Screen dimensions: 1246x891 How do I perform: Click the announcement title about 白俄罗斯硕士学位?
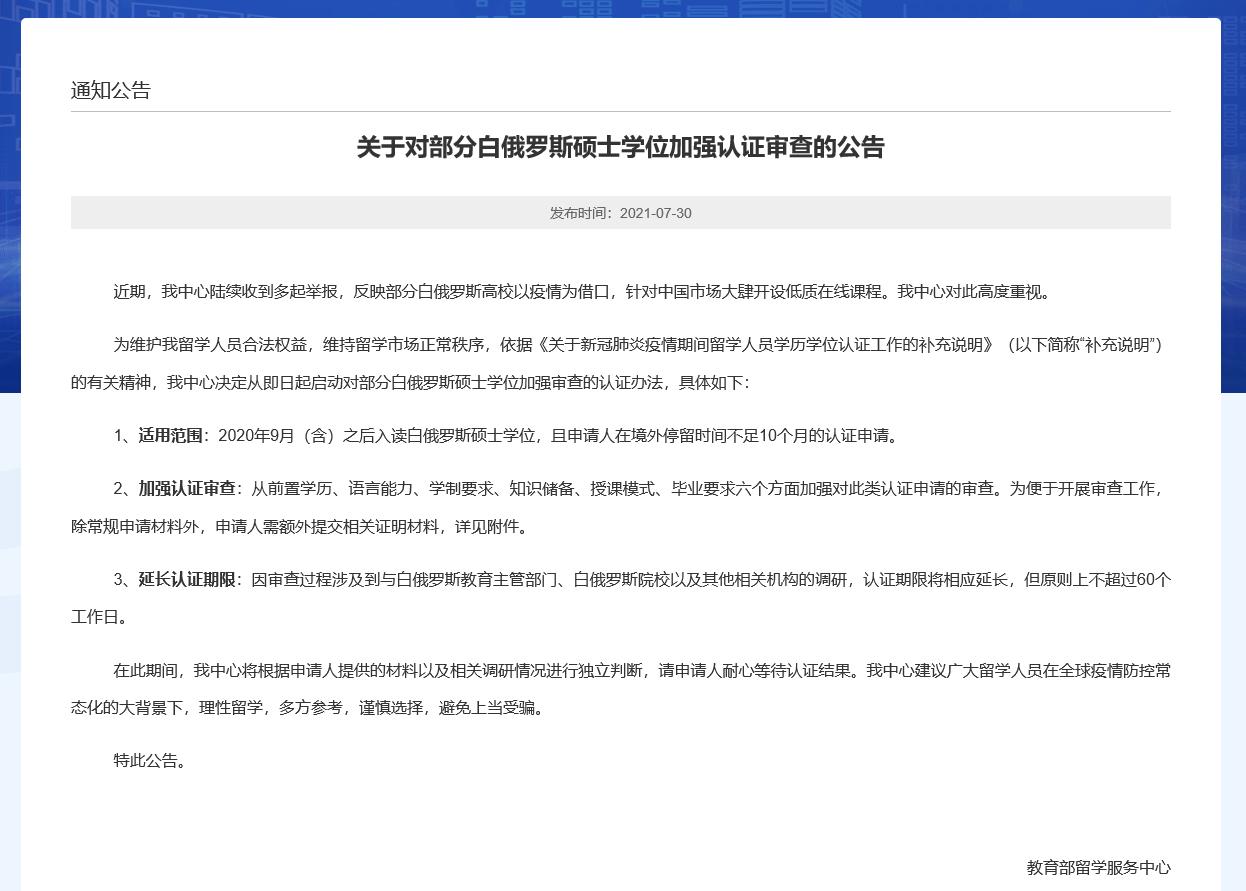(620, 148)
